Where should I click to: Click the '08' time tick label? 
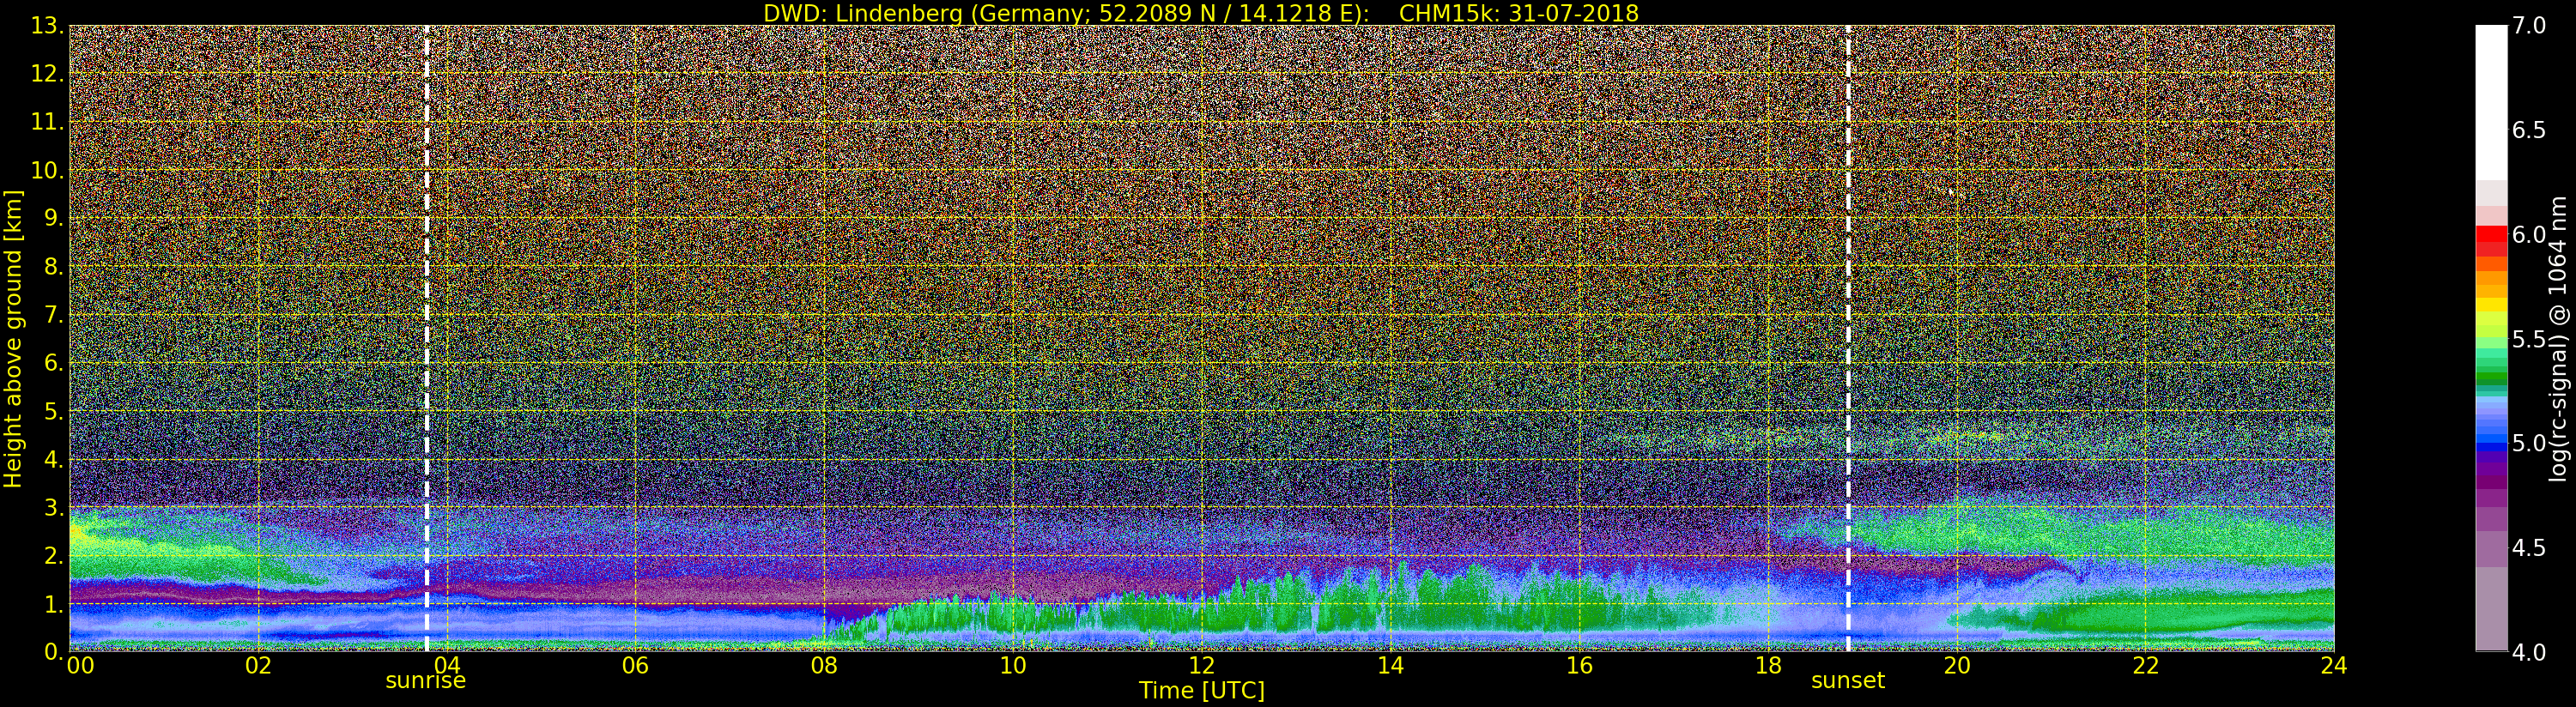pos(824,665)
